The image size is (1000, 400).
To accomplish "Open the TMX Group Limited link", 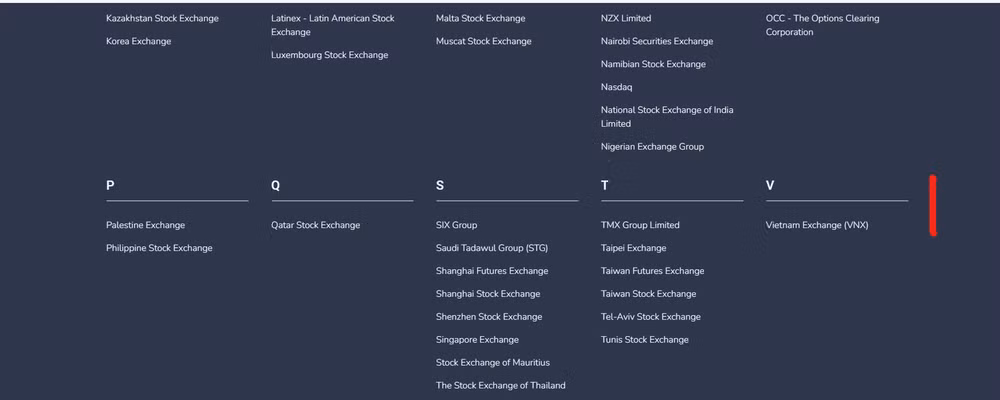I will (x=640, y=225).
